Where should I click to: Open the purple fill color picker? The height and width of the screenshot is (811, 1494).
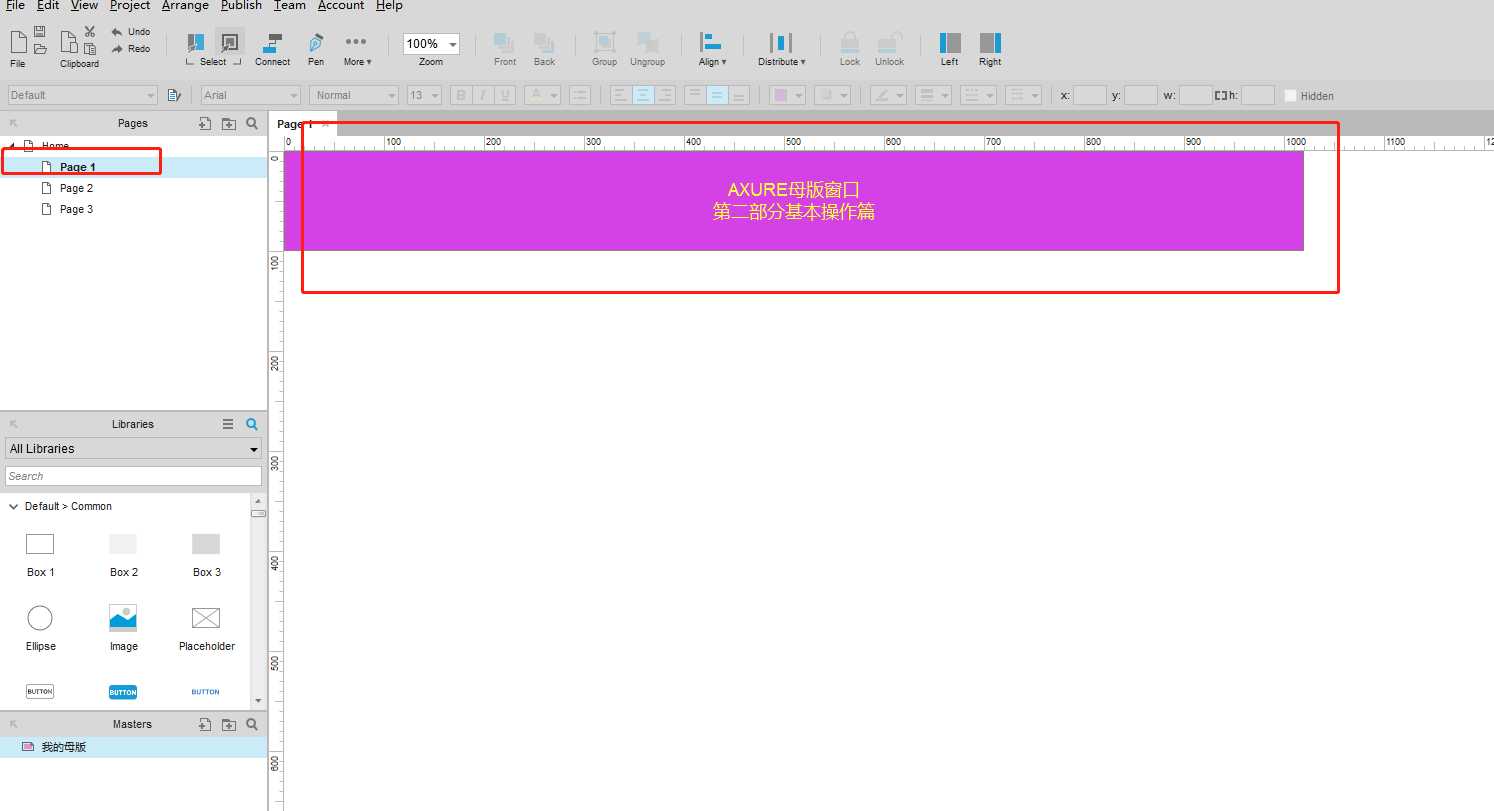pos(787,96)
